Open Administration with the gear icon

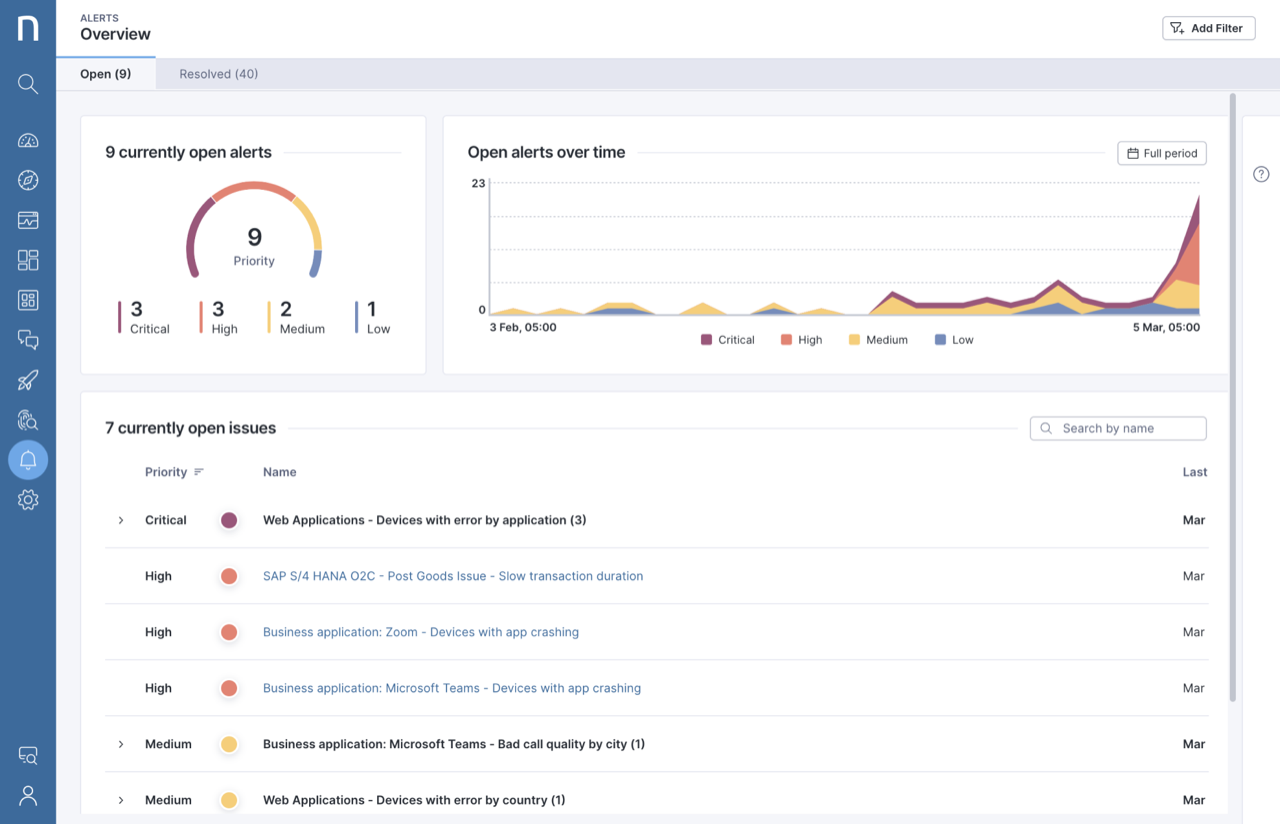pyautogui.click(x=27, y=499)
